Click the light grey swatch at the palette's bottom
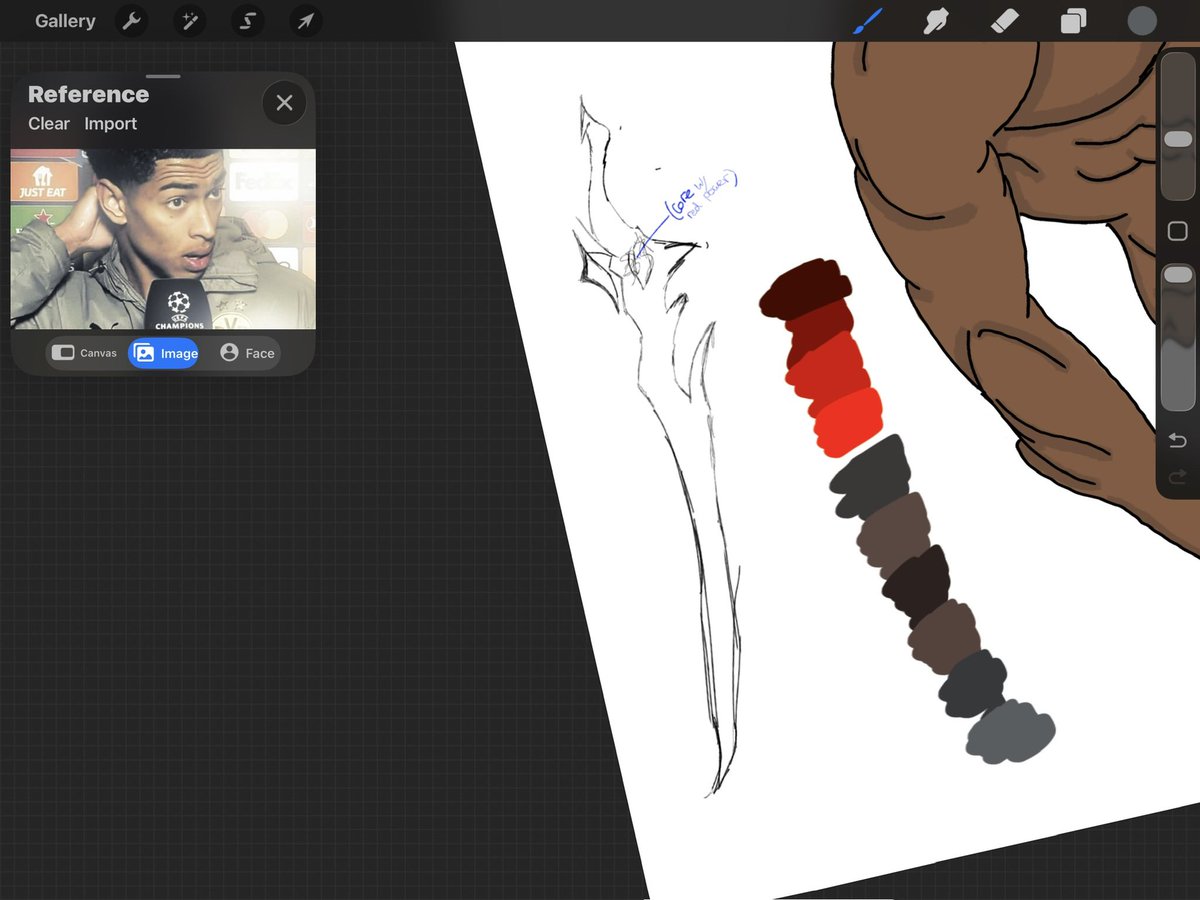The image size is (1200, 900). 1010,732
